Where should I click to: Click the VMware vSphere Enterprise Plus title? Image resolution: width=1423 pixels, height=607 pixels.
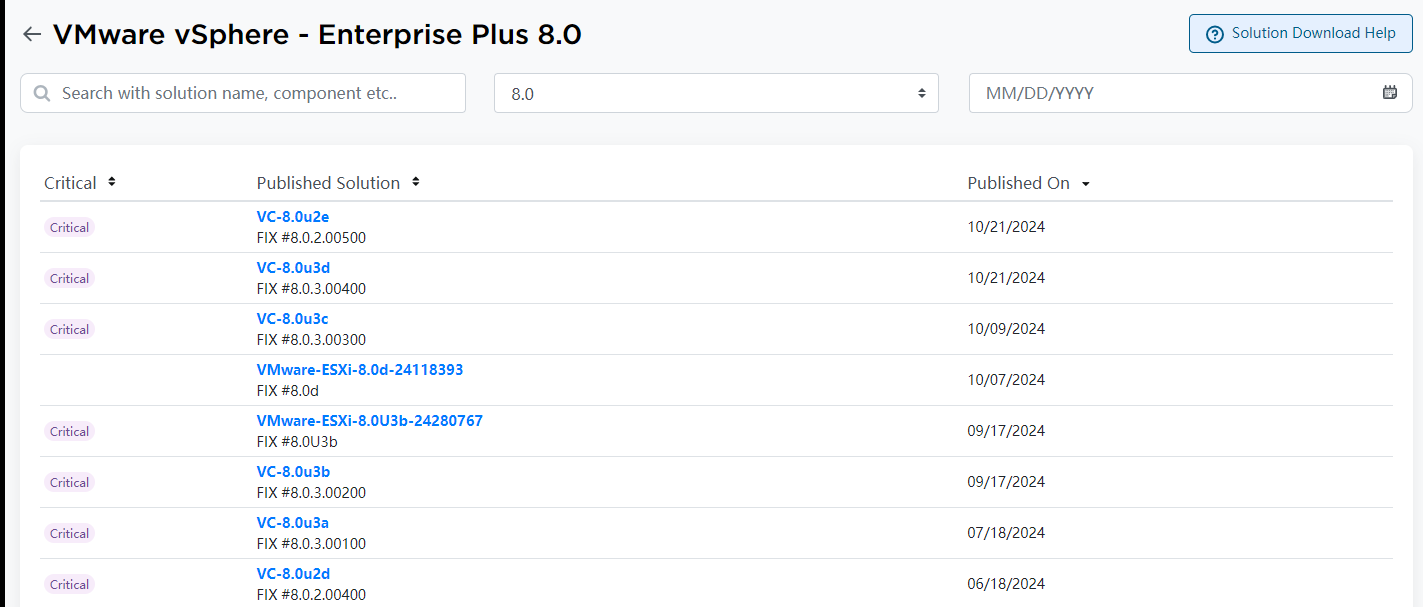coord(317,35)
